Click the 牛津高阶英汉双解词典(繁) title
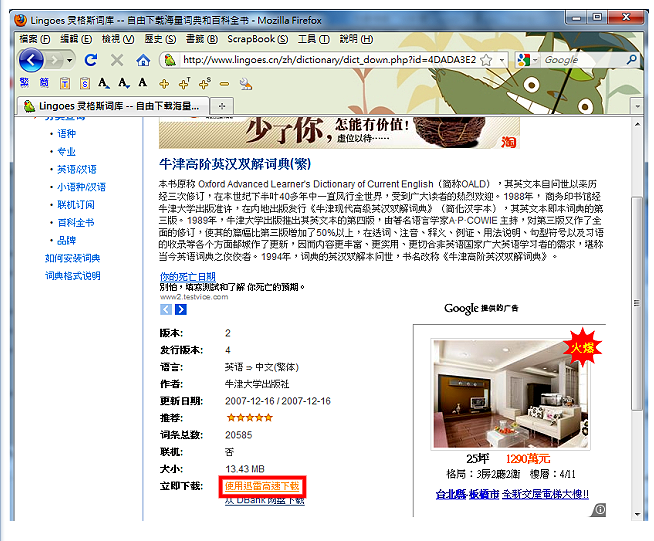The height and width of the screenshot is (541, 654). click(235, 164)
